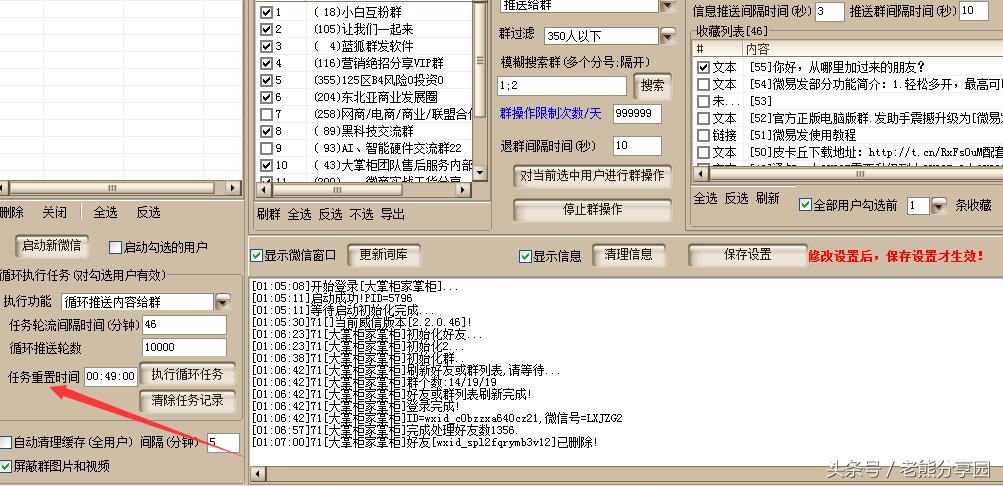The width and height of the screenshot is (1003, 486).
Task: Click 任务轮流间隔时间 input field
Action: (184, 325)
